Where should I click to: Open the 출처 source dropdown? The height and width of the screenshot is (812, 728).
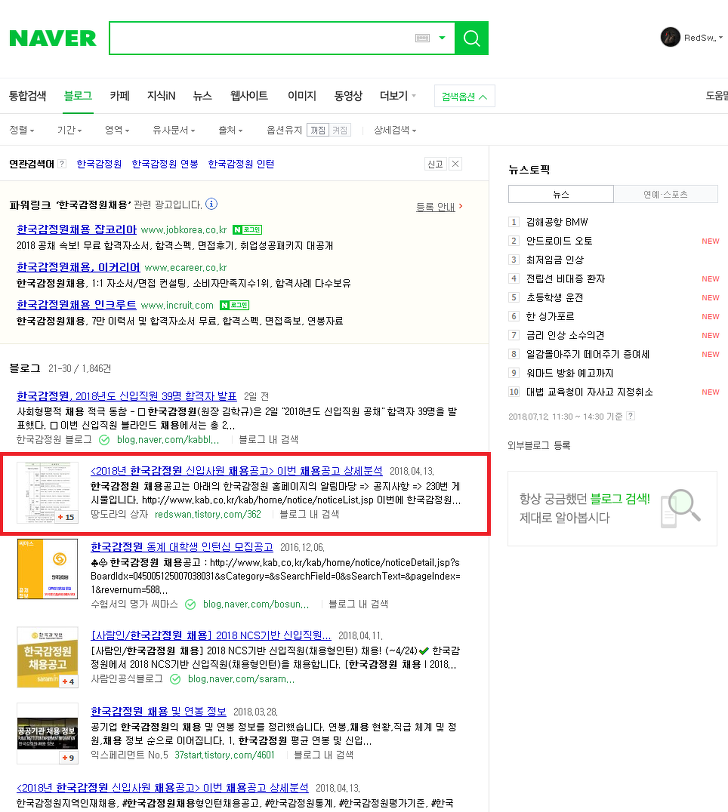230,130
